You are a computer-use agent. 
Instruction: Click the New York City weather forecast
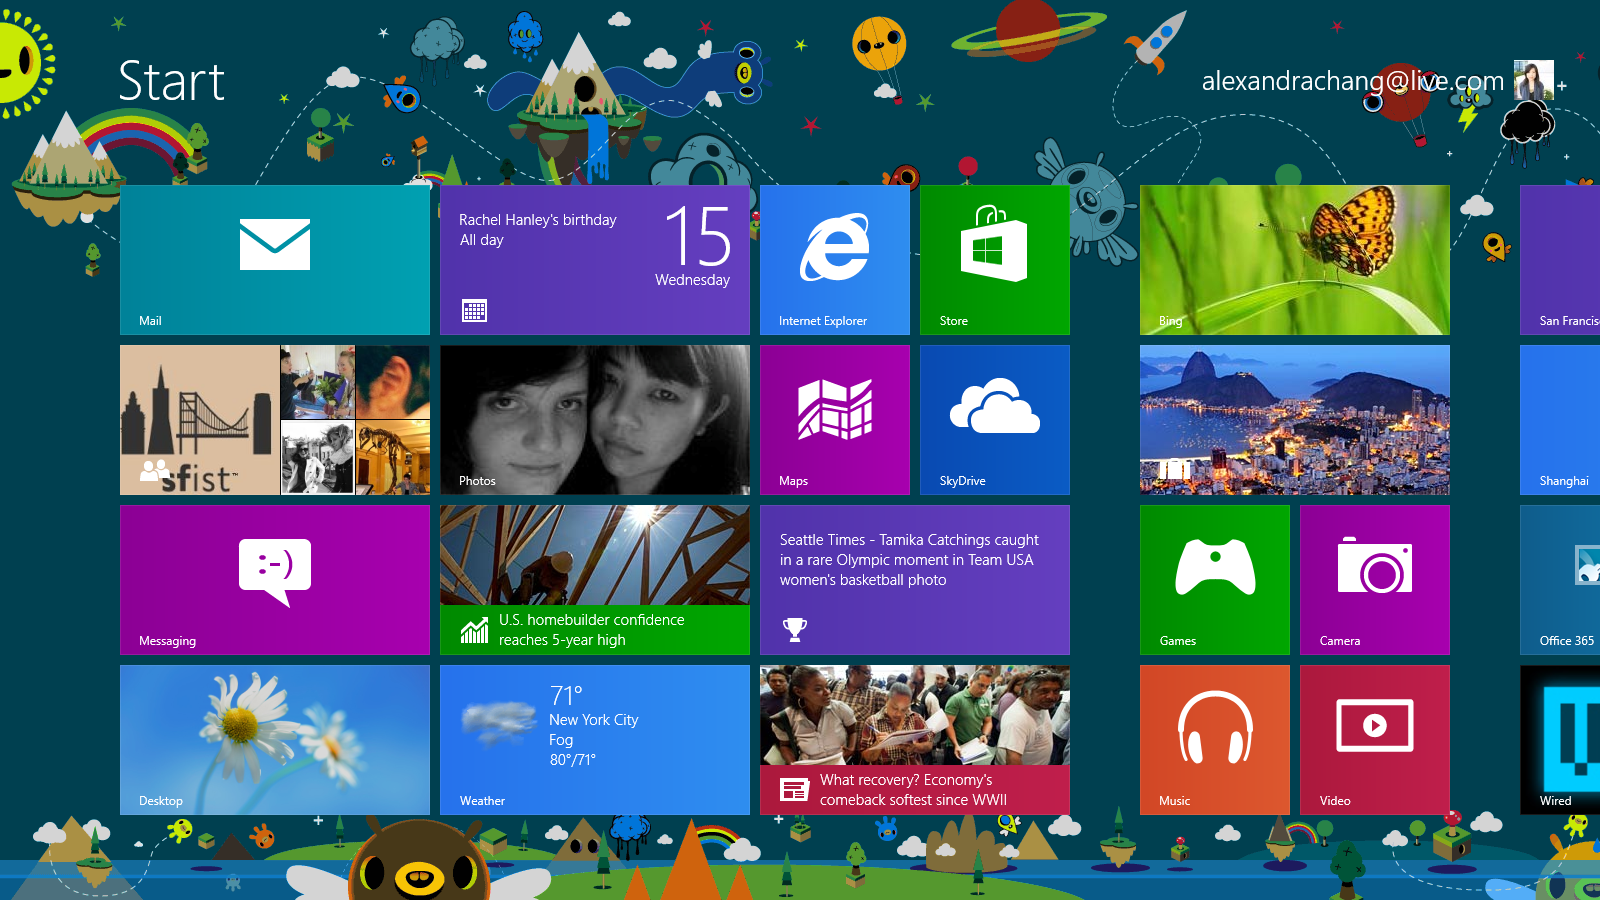594,727
